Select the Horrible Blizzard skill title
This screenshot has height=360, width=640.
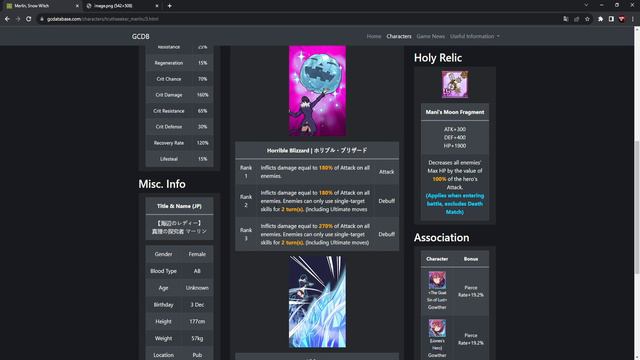pos(317,151)
